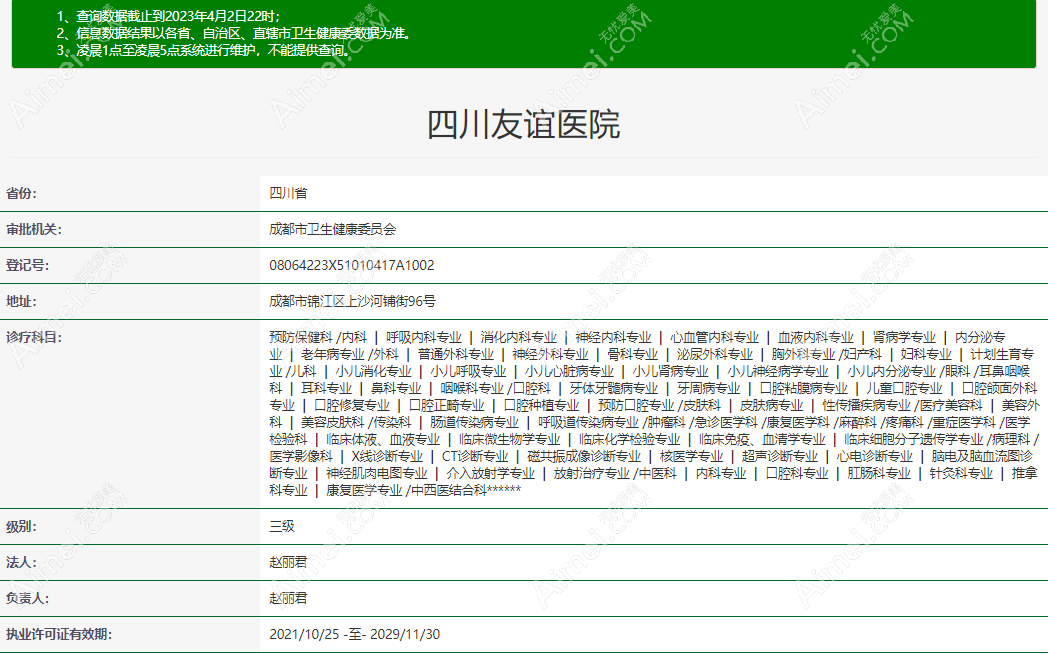Image resolution: width=1048 pixels, height=653 pixels.
Task: Click the 负责人 label
Action: [27, 599]
